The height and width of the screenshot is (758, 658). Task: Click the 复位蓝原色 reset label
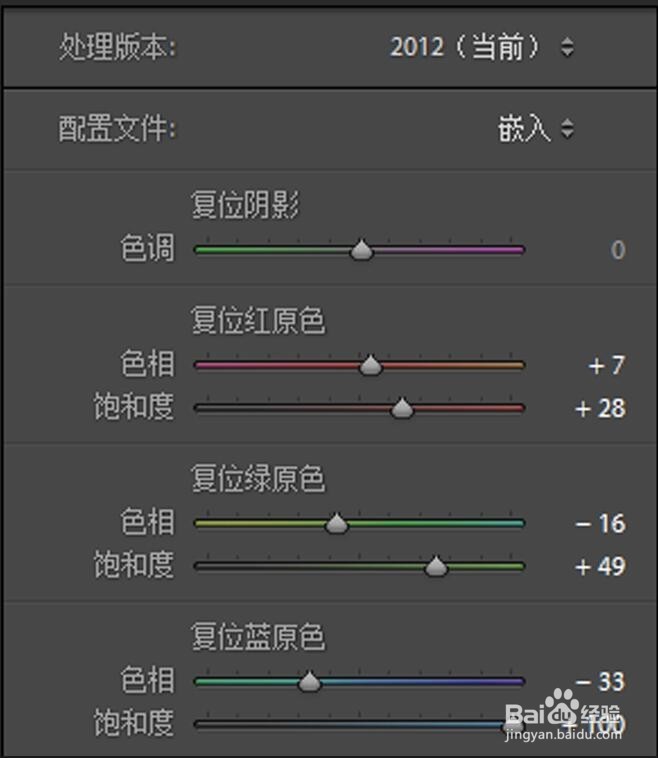click(258, 637)
